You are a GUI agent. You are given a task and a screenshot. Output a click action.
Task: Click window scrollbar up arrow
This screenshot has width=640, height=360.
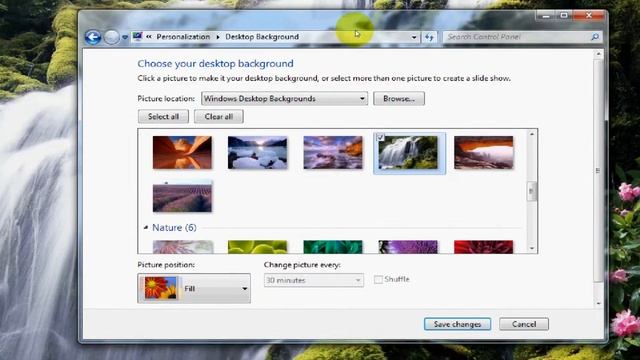(598, 54)
